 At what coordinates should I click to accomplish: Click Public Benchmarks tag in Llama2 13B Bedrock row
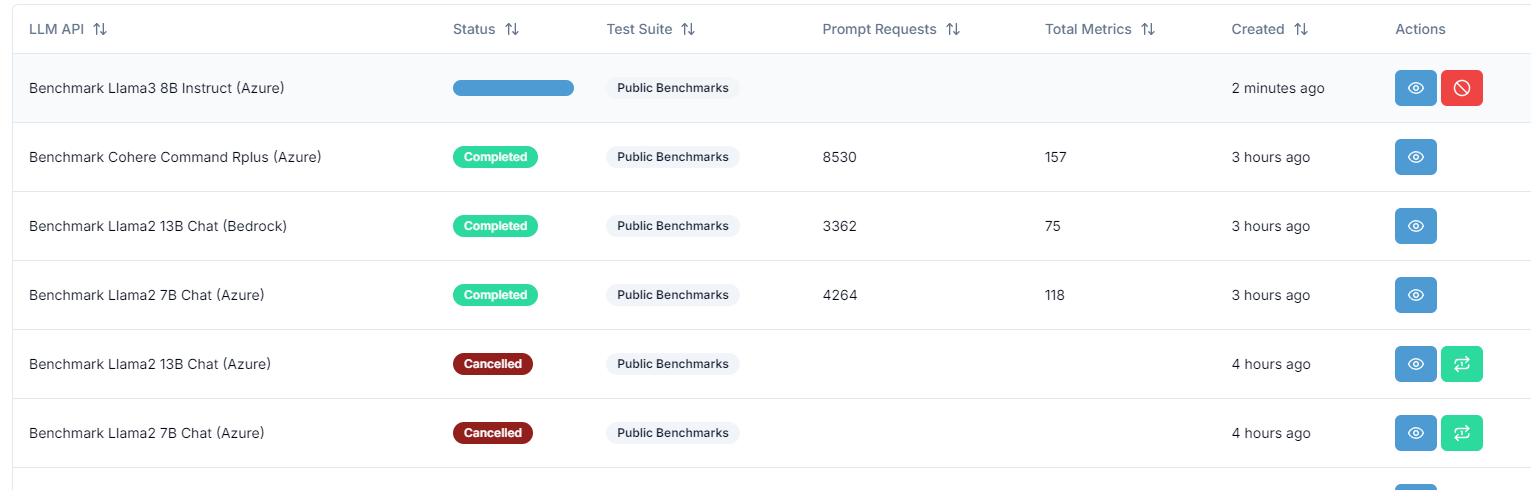pyautogui.click(x=673, y=226)
